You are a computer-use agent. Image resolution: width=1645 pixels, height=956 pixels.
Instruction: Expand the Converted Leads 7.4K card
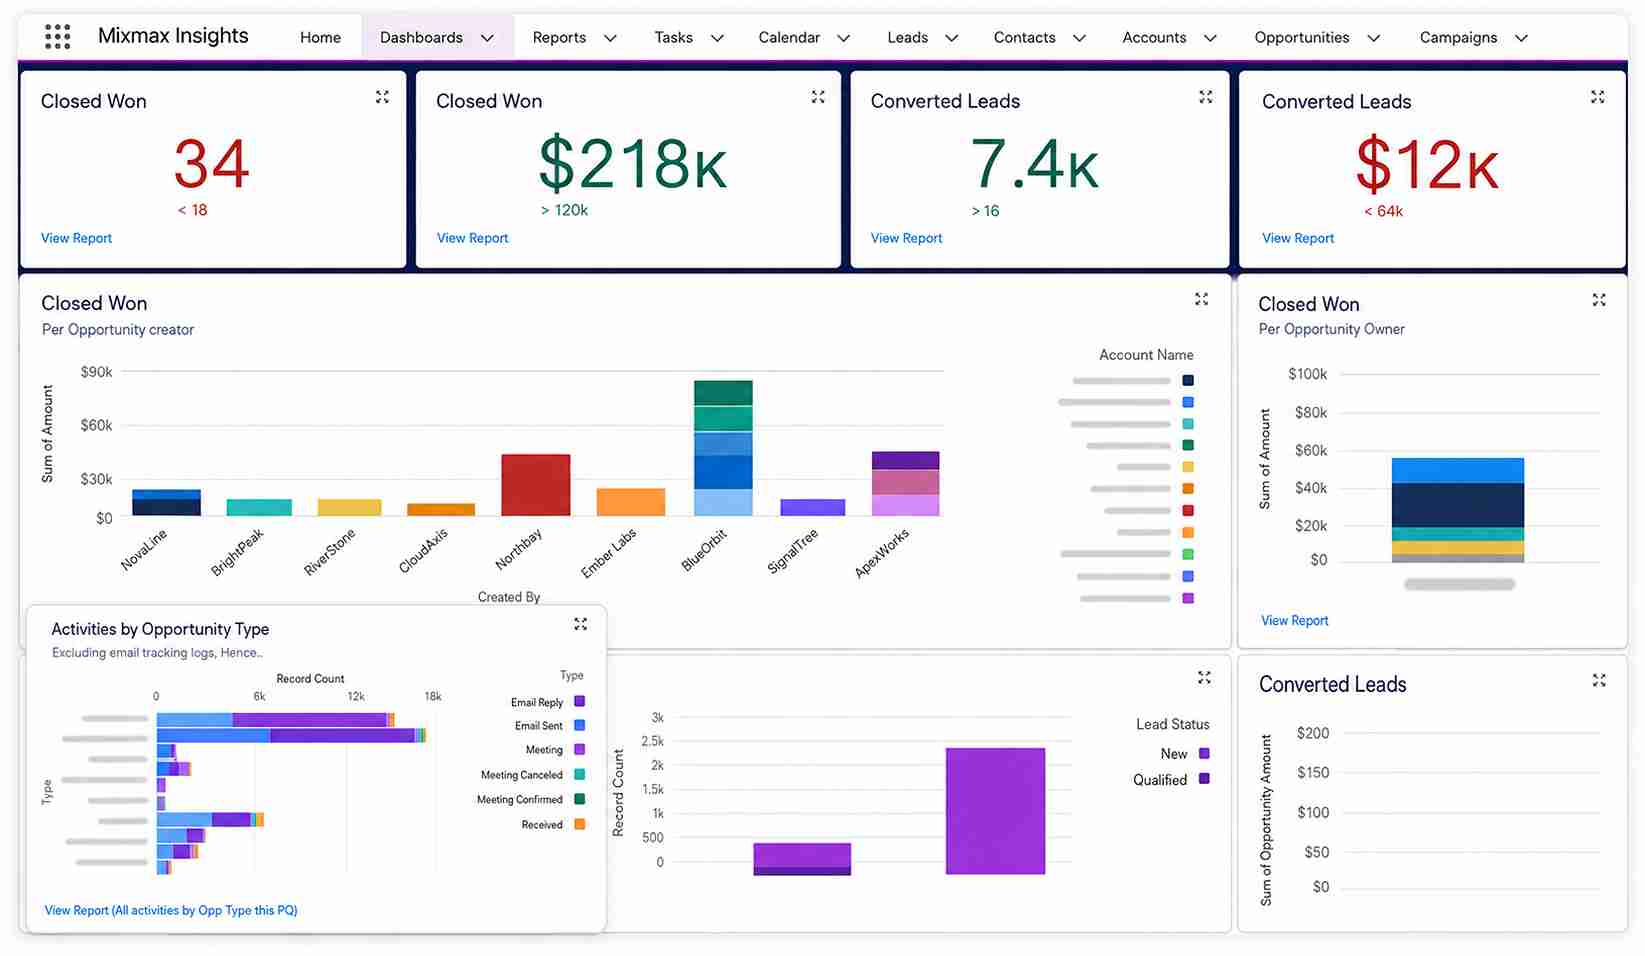click(1205, 97)
